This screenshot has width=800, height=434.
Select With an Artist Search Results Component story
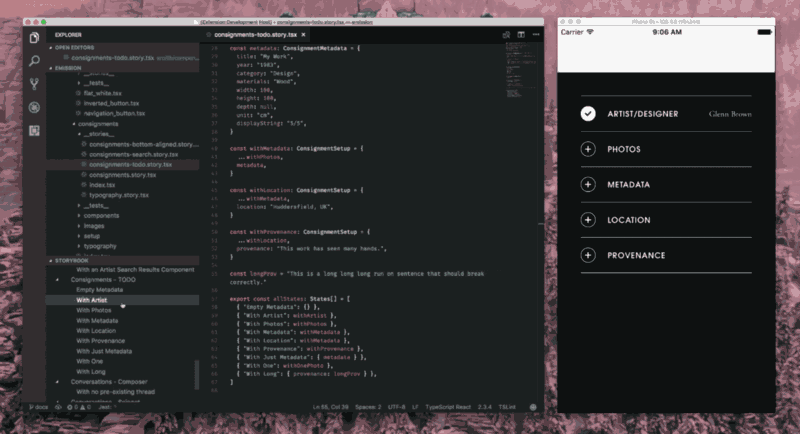pyautogui.click(x=135, y=269)
